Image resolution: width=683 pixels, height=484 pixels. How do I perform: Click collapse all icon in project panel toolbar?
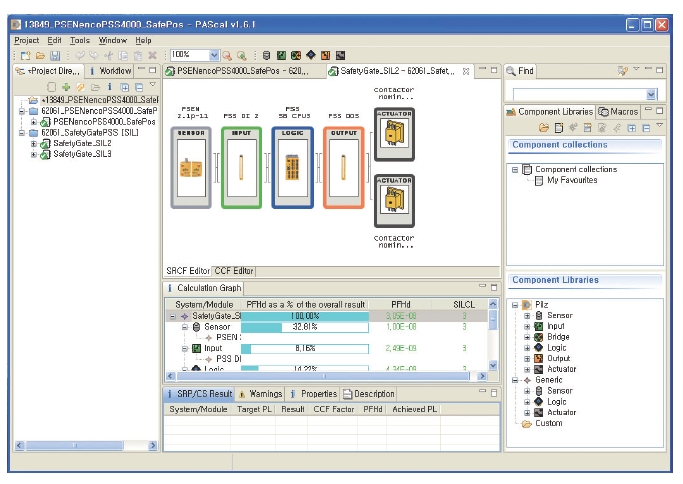pos(139,87)
